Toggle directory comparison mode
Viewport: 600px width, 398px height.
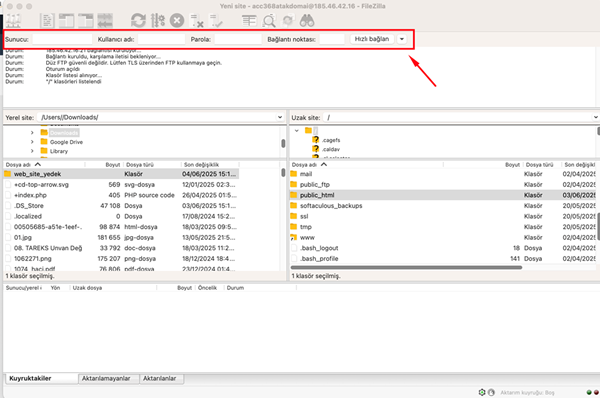[x=269, y=20]
